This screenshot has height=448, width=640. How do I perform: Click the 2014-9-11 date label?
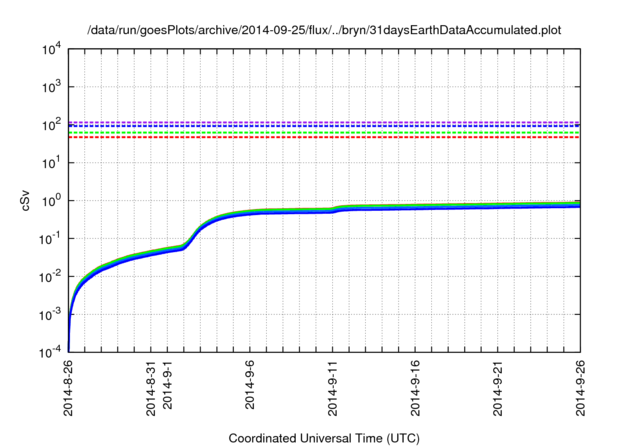[333, 388]
